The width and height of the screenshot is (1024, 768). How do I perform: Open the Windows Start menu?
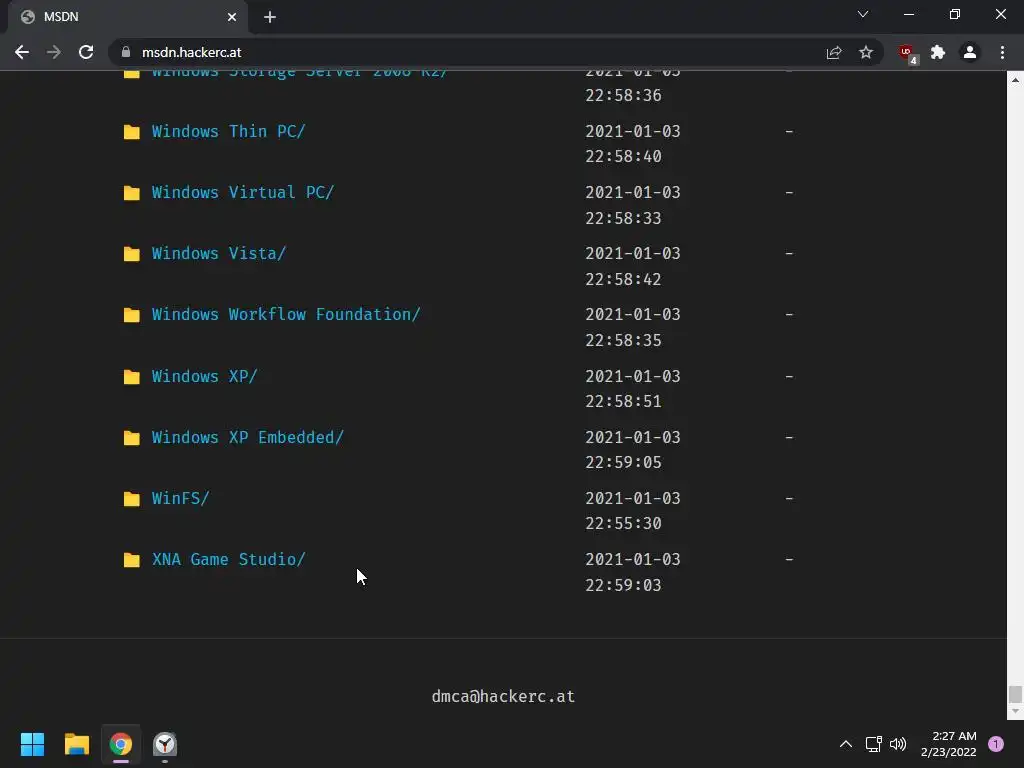tap(33, 744)
